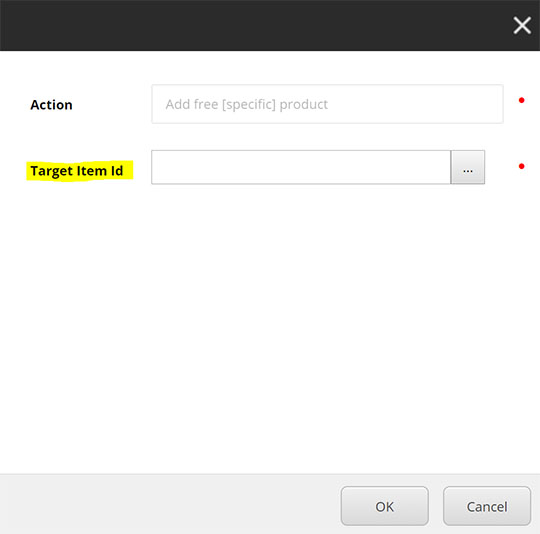
Task: Click the highlighted Target Item Id label
Action: [x=77, y=171]
